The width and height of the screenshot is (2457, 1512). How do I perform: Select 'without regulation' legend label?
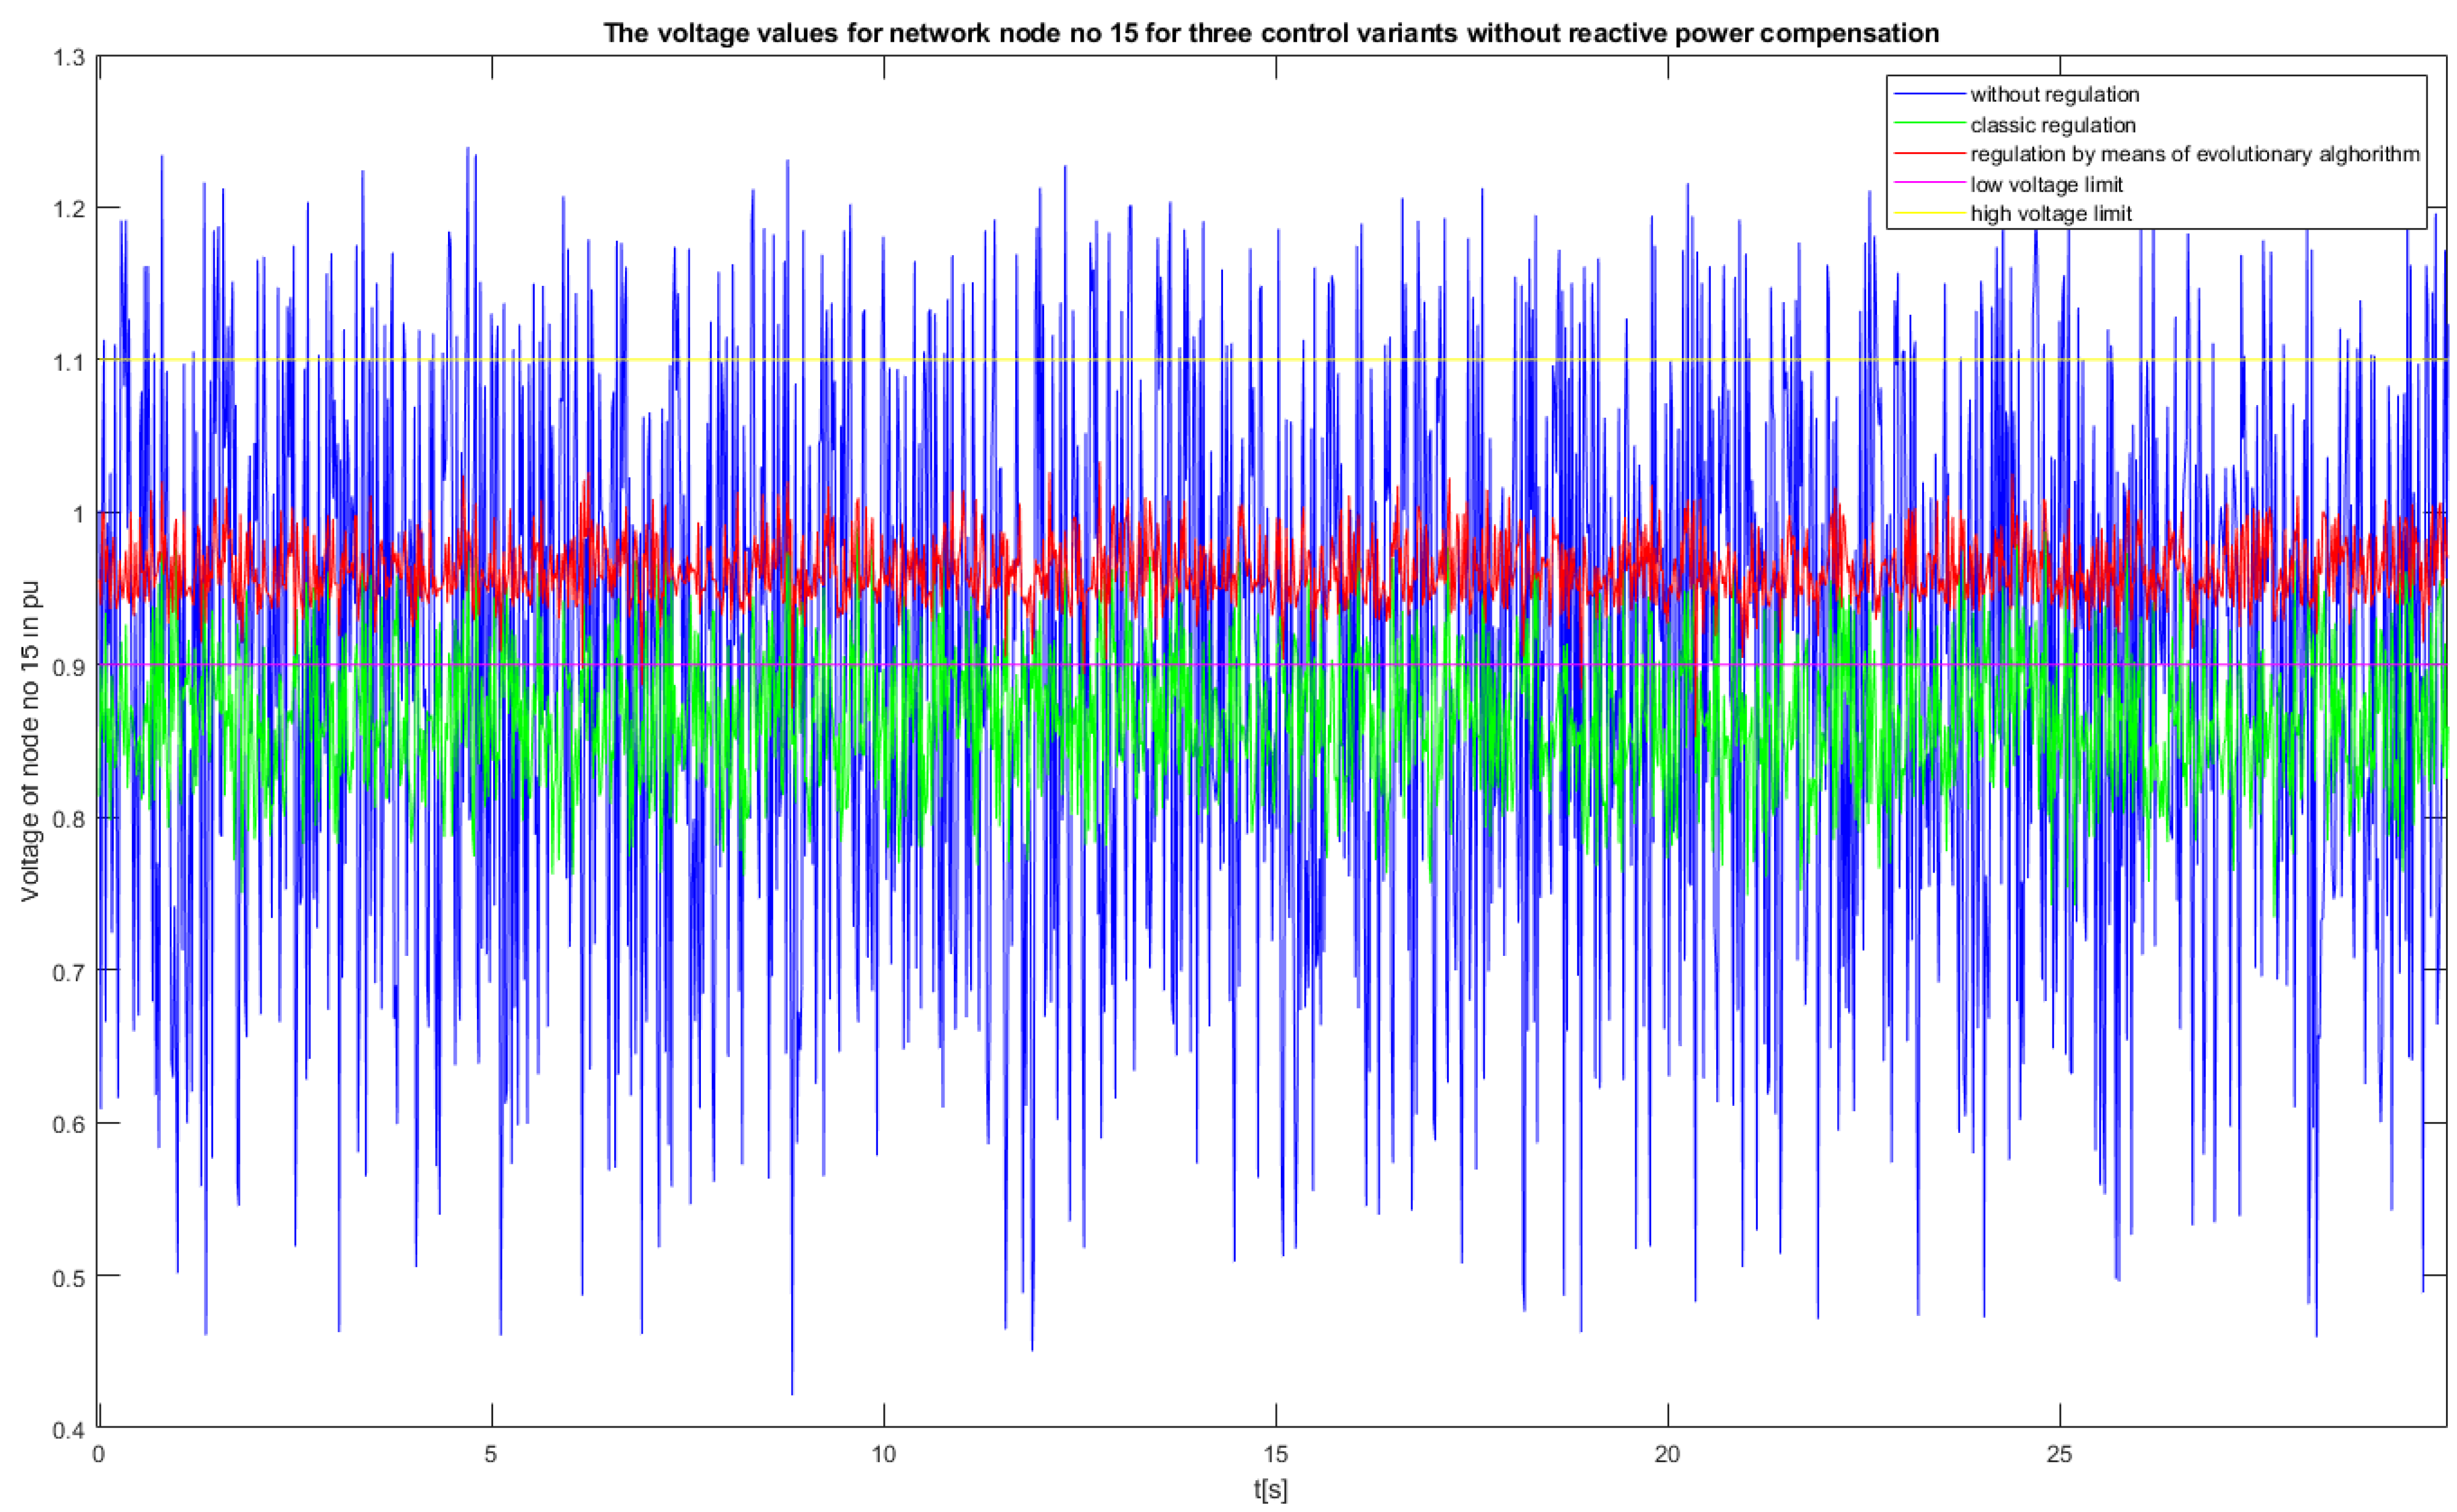click(2054, 95)
